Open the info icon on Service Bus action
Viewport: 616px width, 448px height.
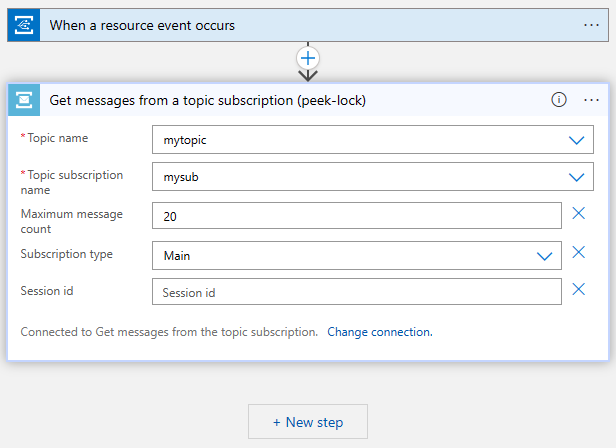point(559,100)
